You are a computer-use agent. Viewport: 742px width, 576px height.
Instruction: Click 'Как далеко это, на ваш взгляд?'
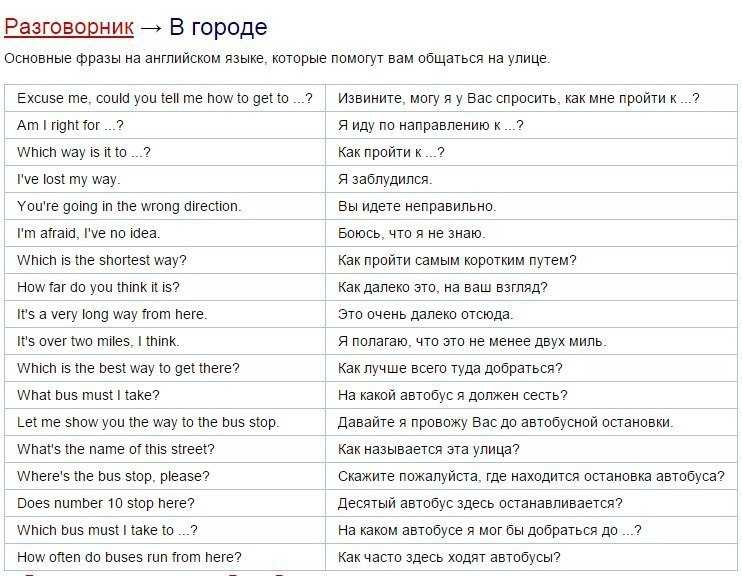pos(442,287)
